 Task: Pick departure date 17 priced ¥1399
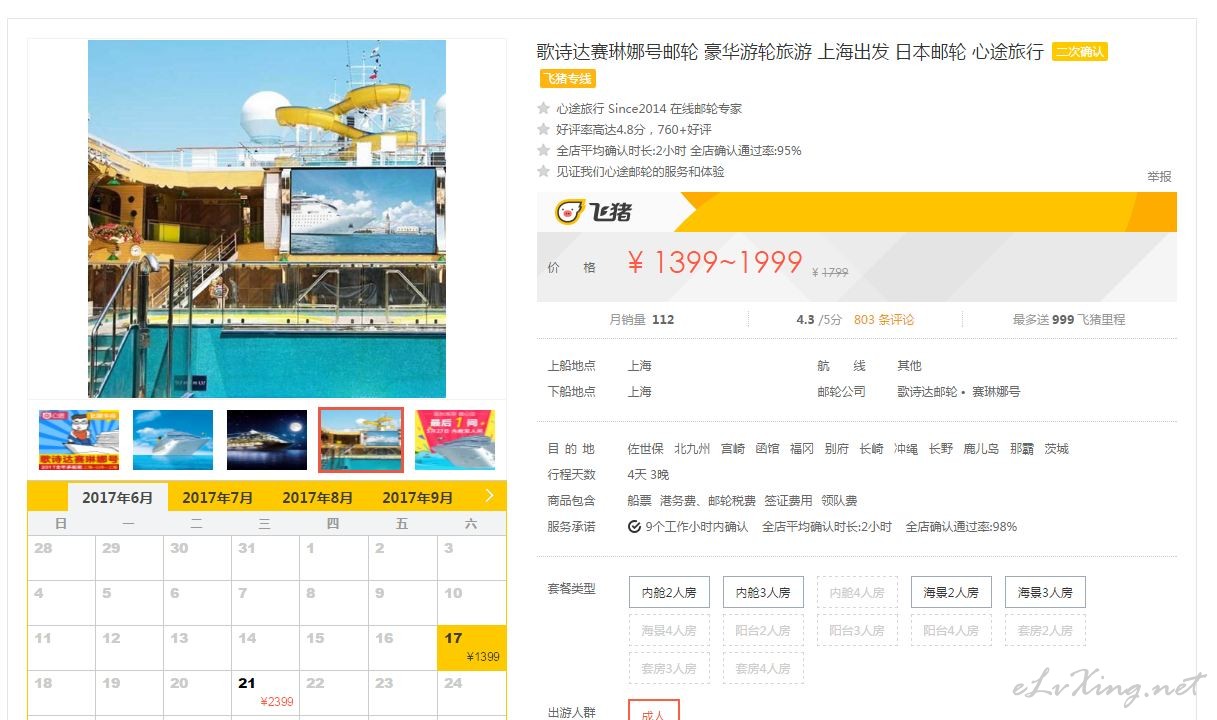click(x=472, y=648)
